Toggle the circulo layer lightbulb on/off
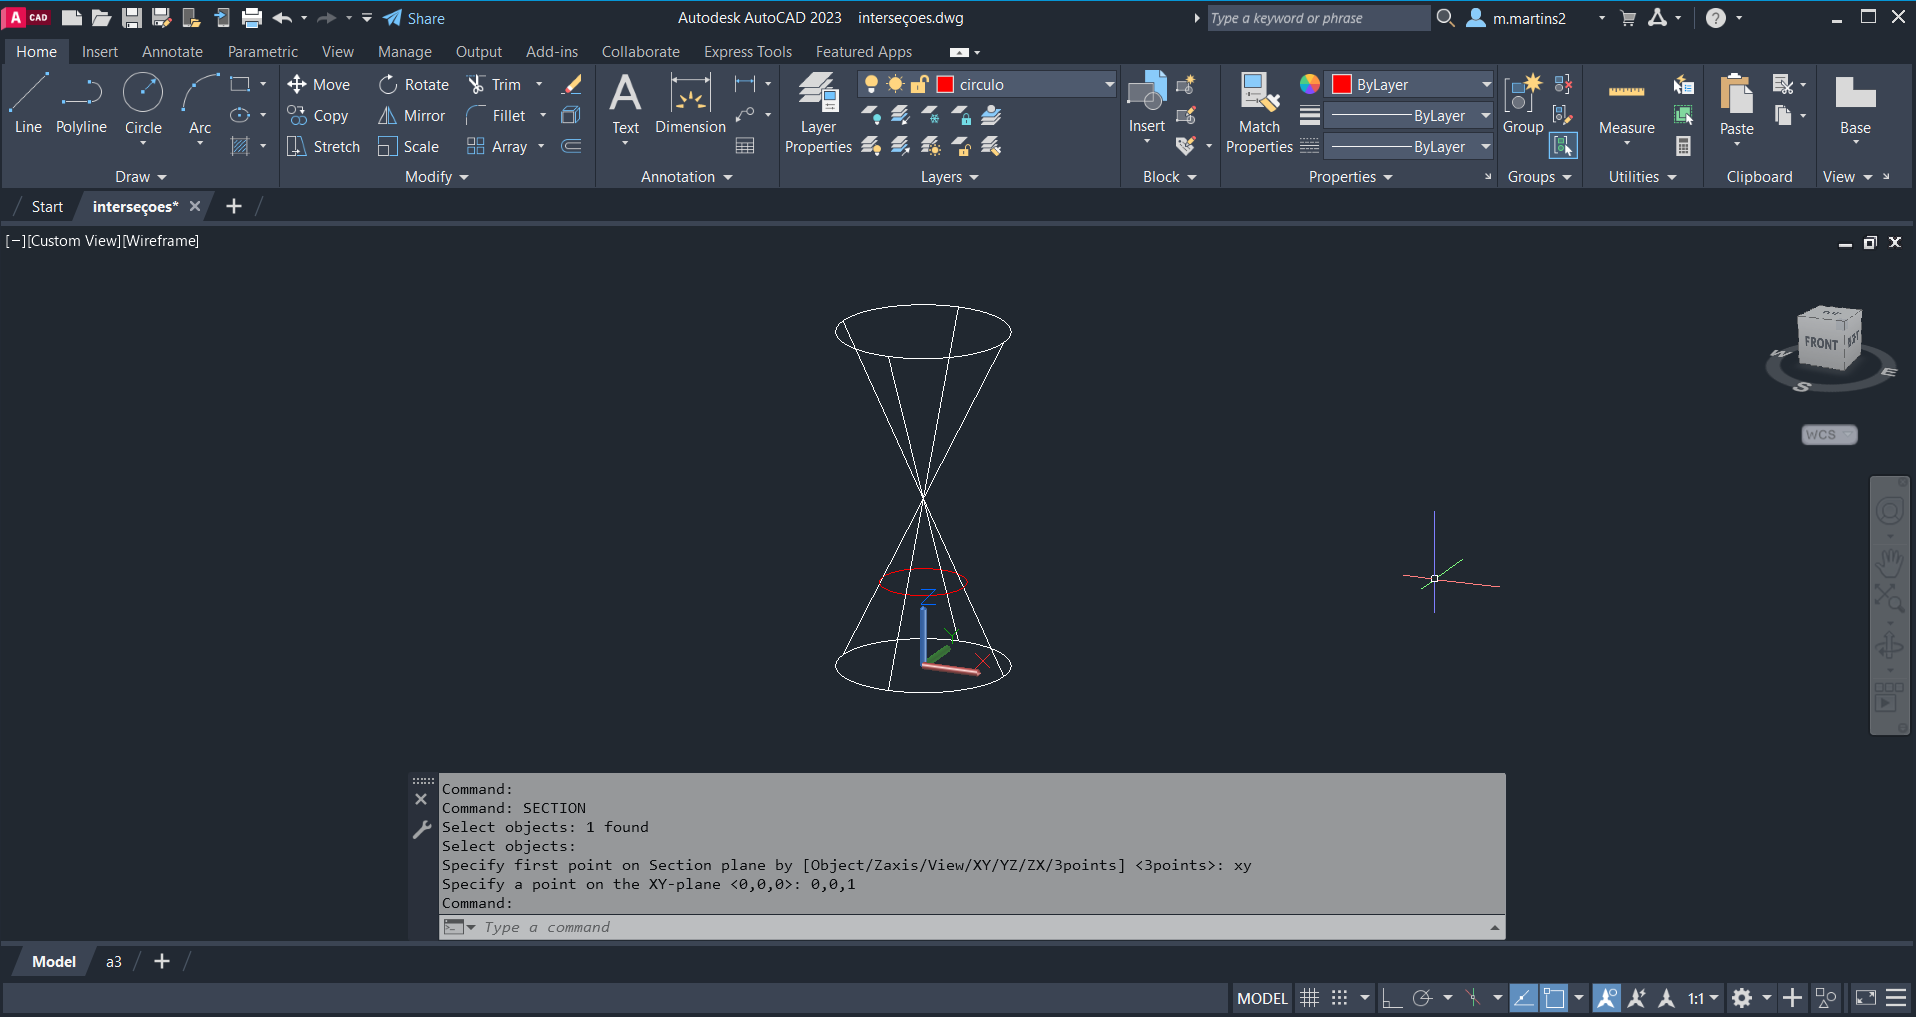 tap(871, 85)
